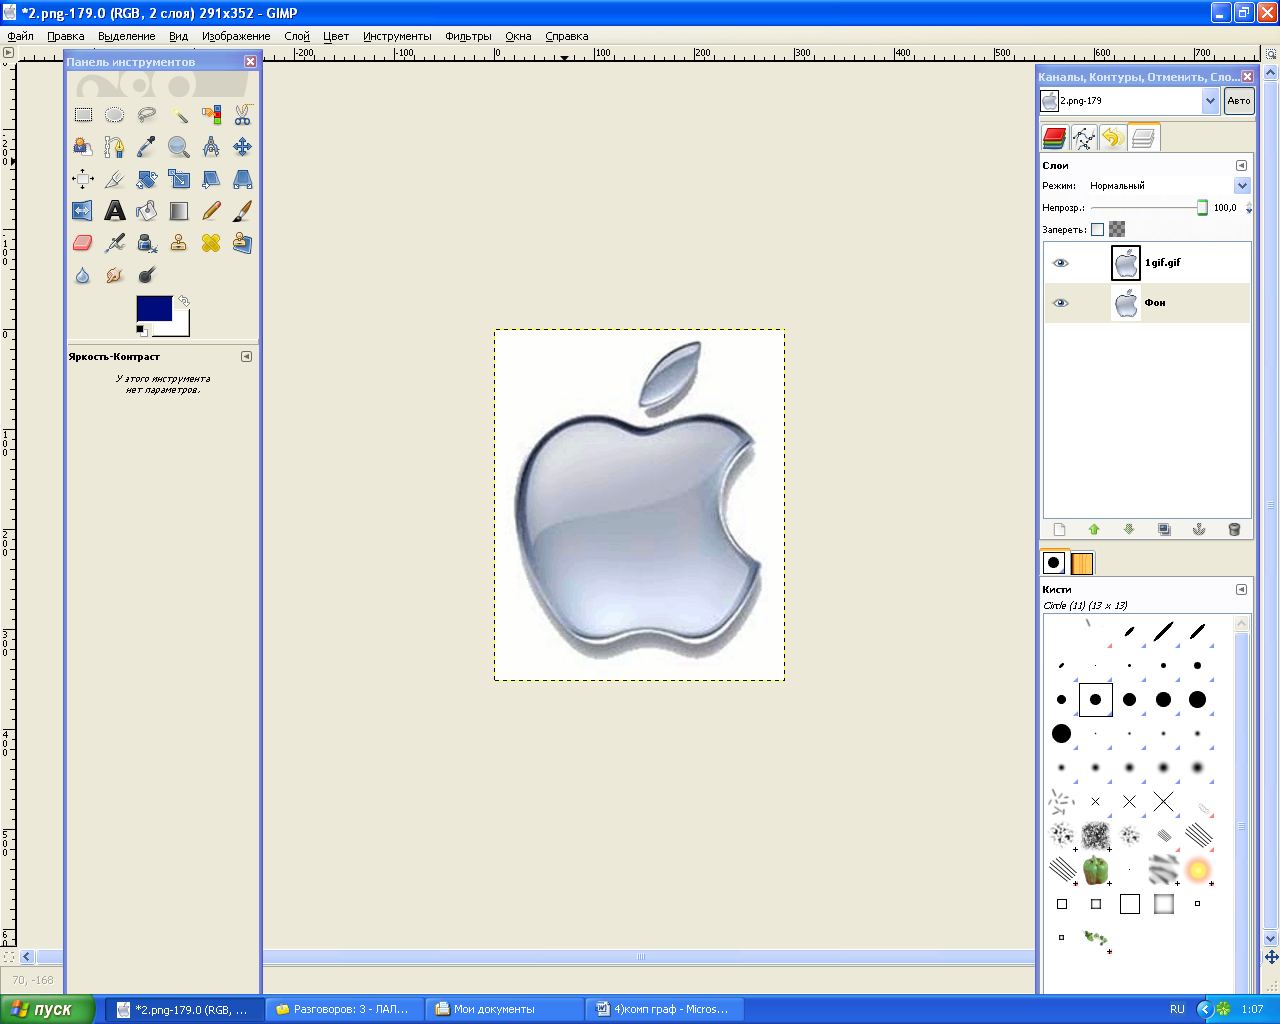Switch to the patterns tab beside brushes
The image size is (1280, 1024).
(1082, 563)
